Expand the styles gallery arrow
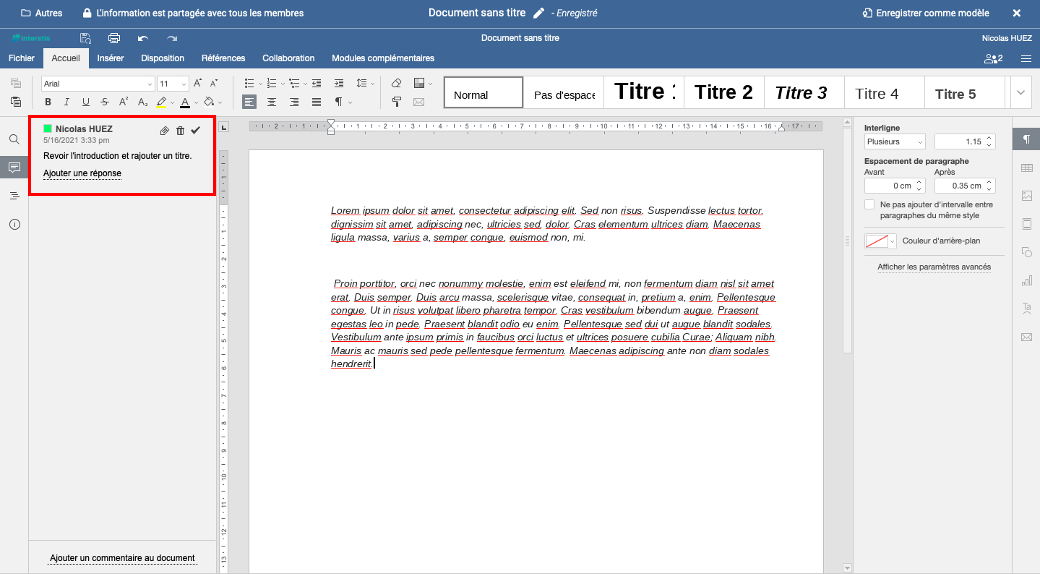Screen dimensions: 1040x574 click(x=1021, y=92)
